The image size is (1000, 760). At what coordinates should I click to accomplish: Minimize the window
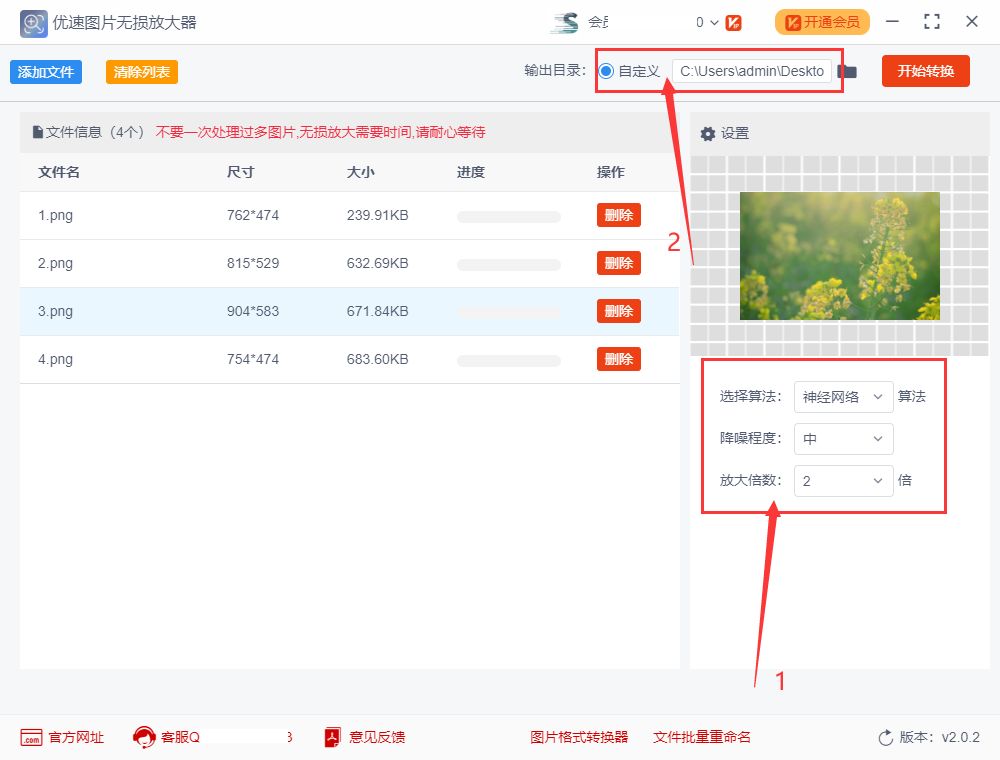pyautogui.click(x=892, y=22)
